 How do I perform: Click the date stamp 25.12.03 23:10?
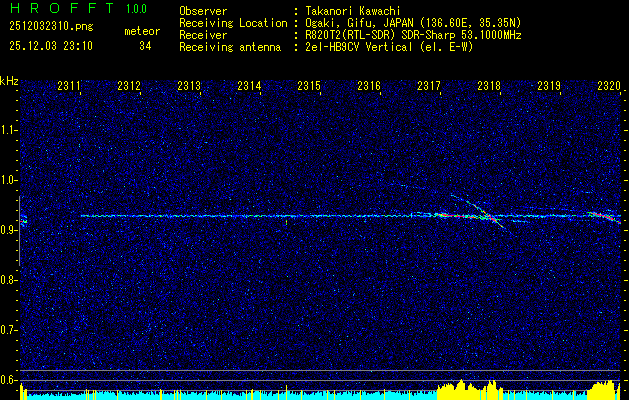coord(51,46)
